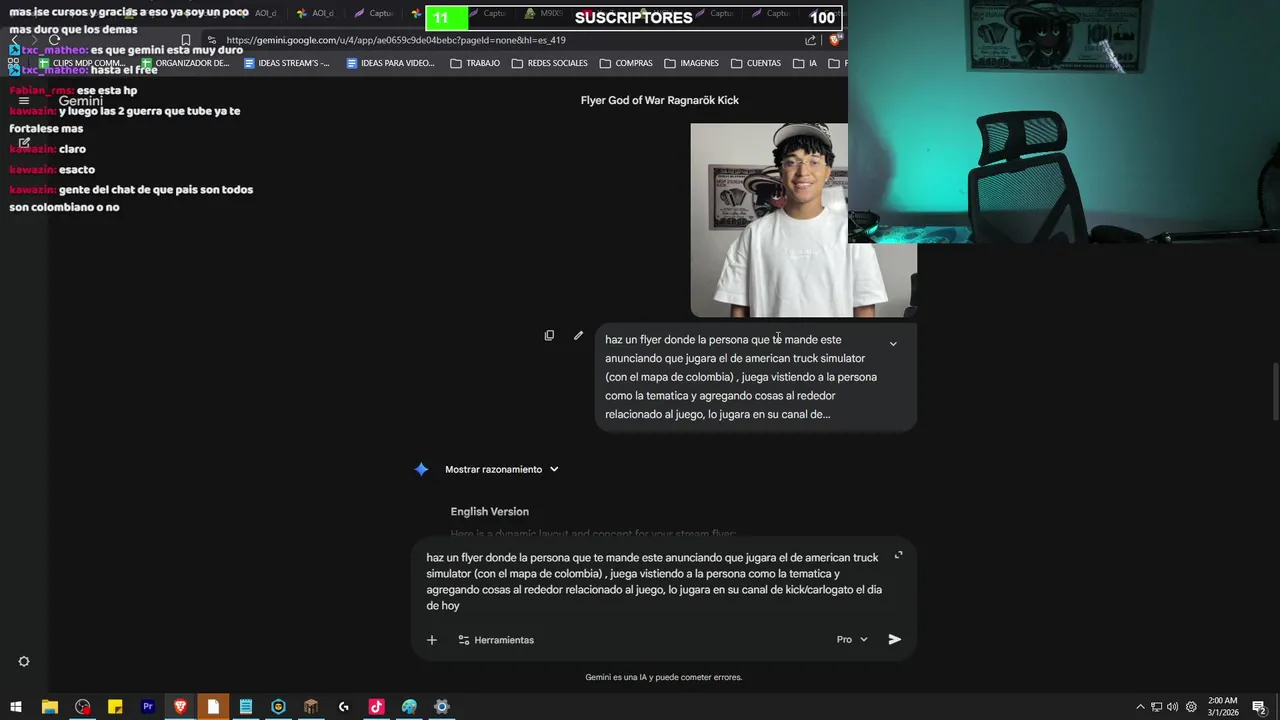
Task: Click inside the prompt text input field
Action: [654, 582]
